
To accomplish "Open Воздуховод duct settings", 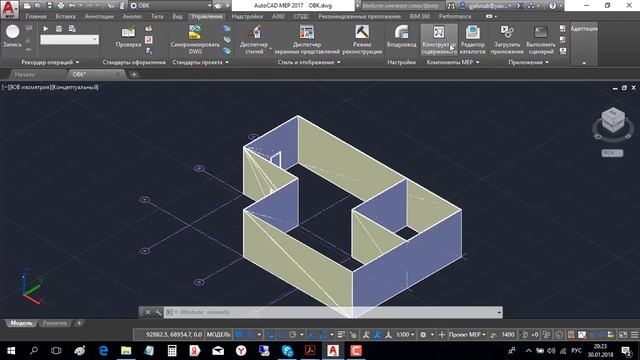I will [x=401, y=37].
